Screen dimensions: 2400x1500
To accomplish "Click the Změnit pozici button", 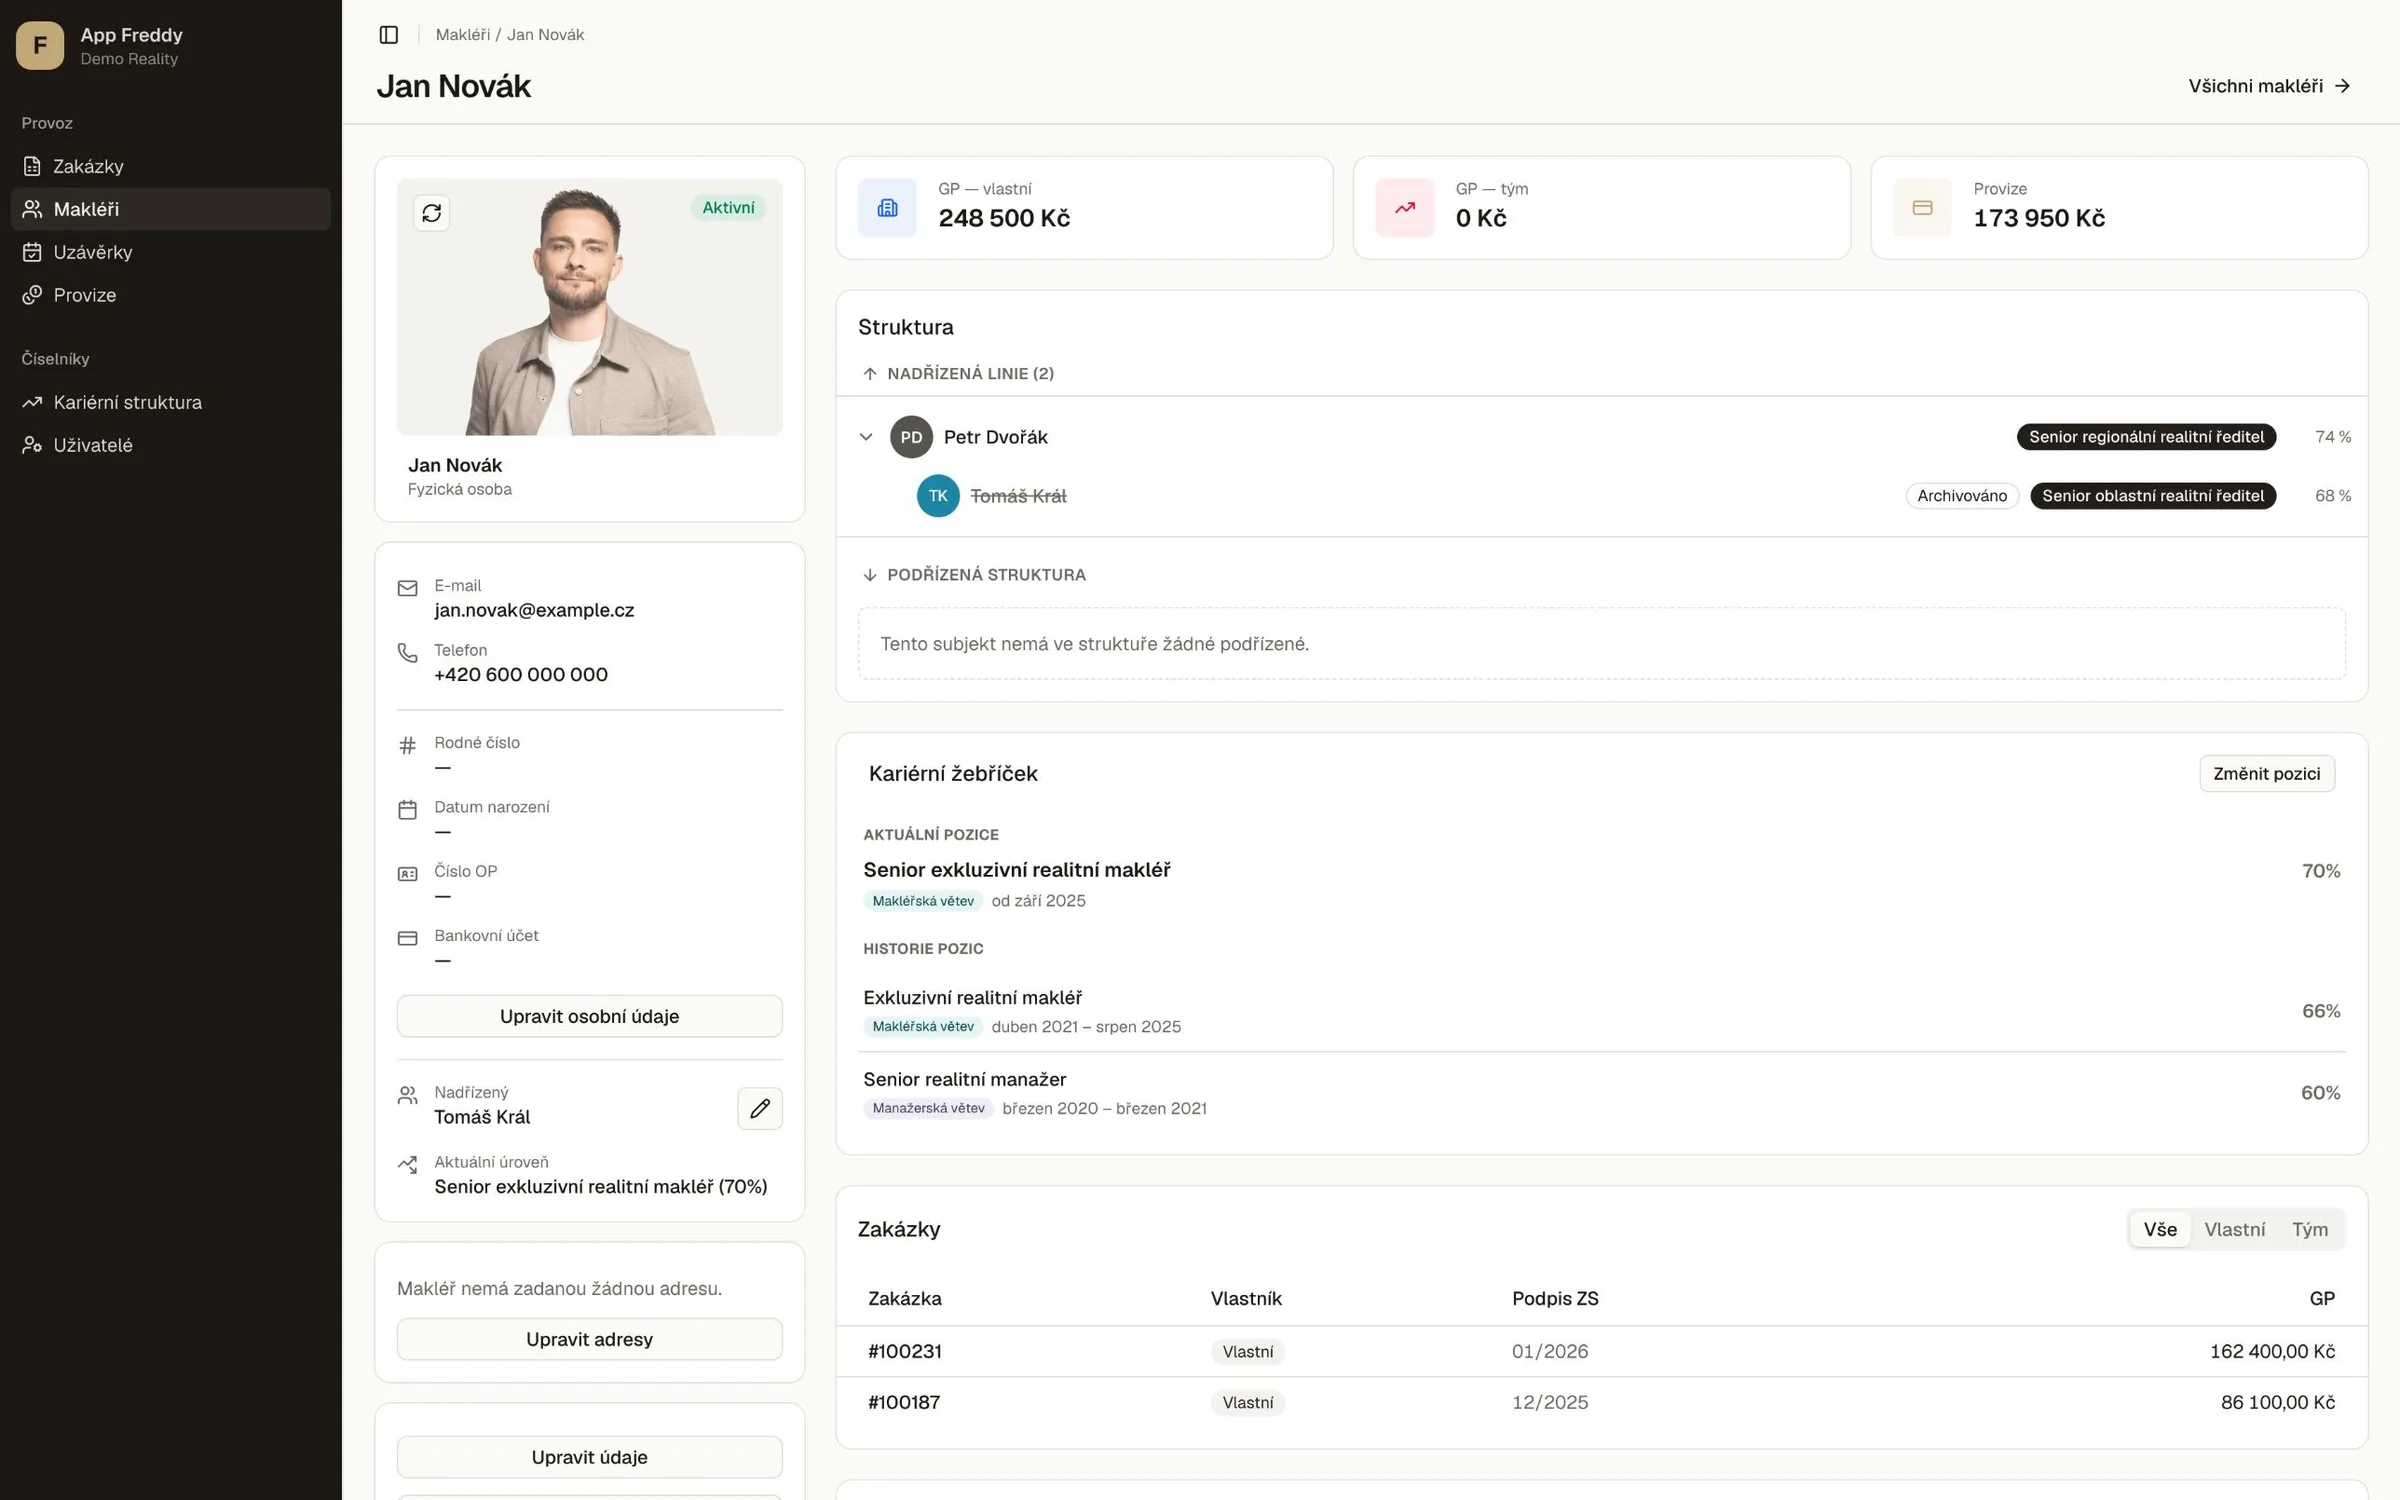I will (x=2267, y=774).
